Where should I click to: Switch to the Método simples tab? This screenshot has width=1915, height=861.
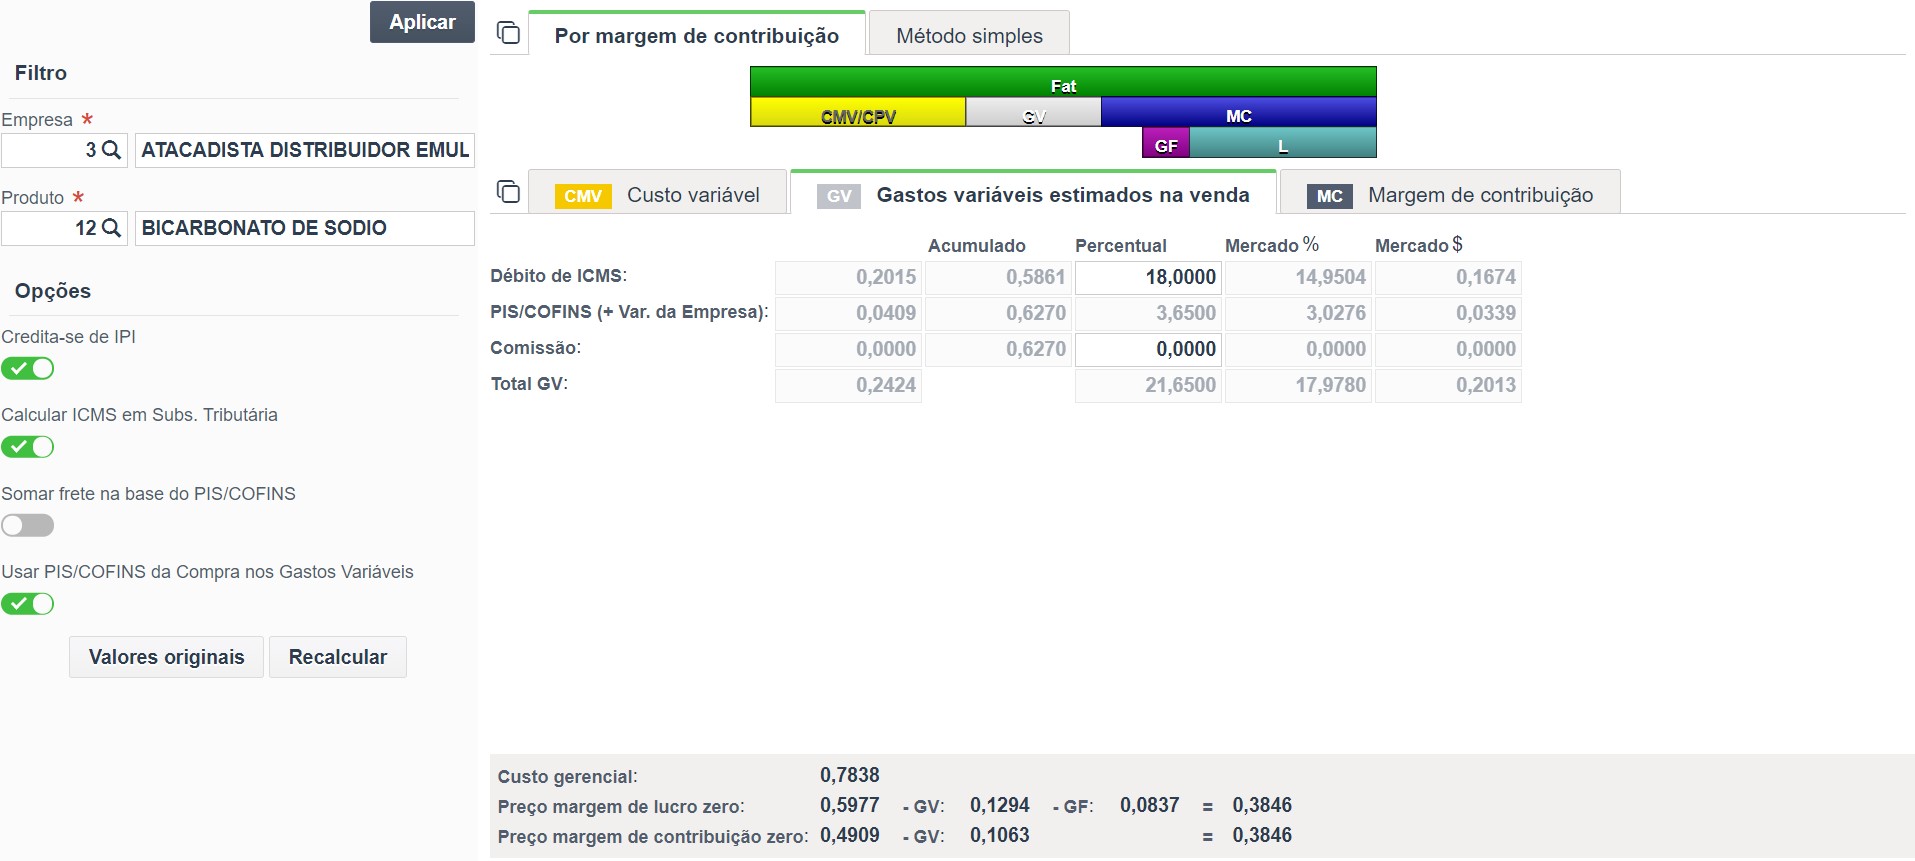point(969,36)
